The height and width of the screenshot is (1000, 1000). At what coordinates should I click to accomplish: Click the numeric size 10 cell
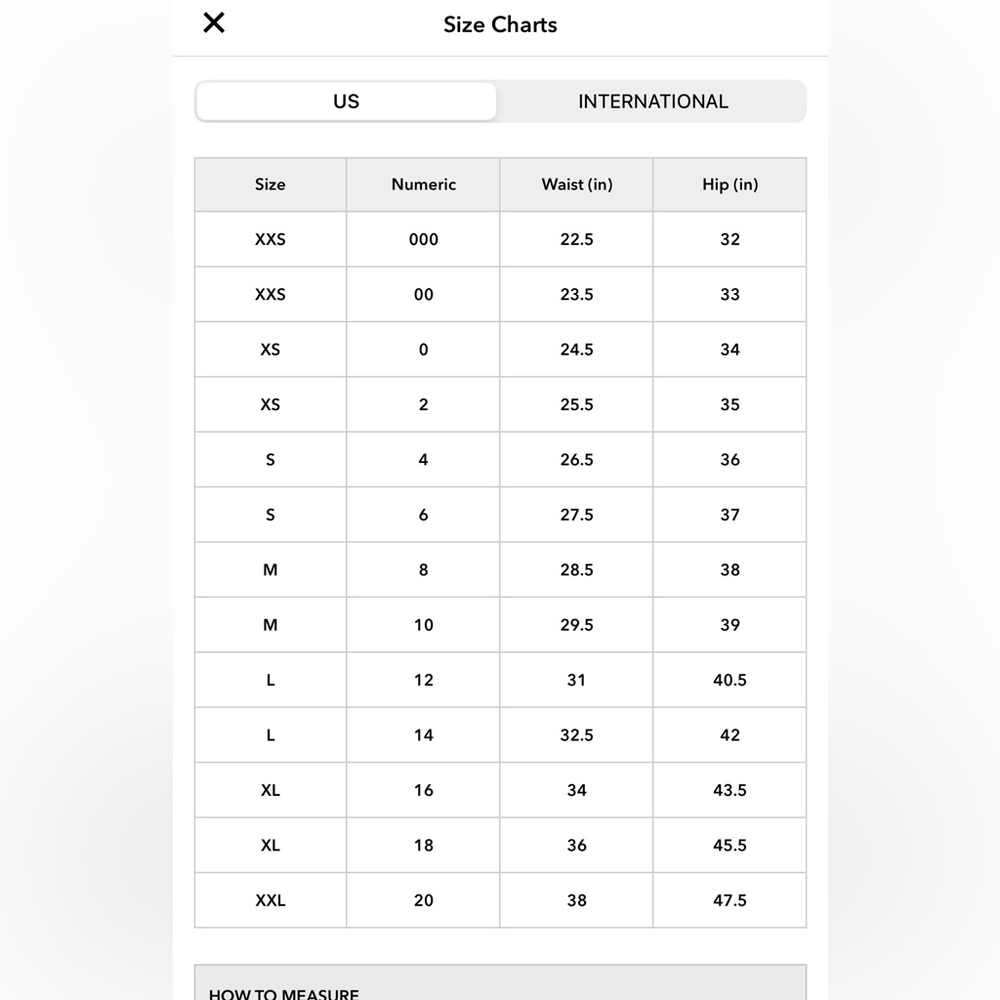coord(423,625)
